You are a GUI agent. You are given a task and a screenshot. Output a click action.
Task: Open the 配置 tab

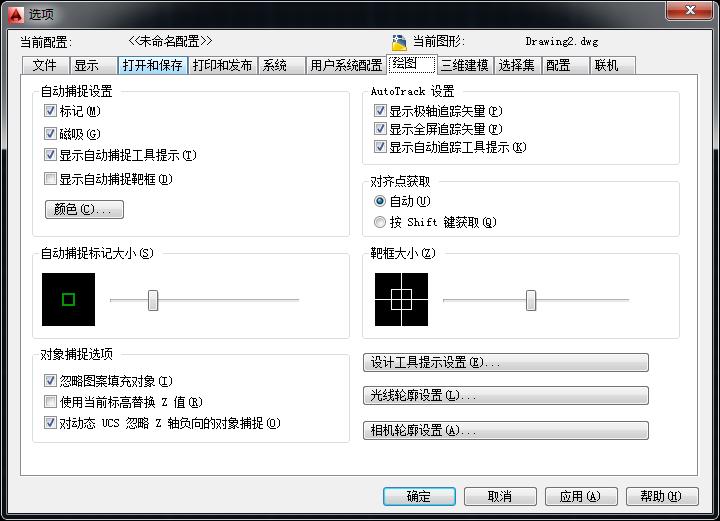(565, 65)
